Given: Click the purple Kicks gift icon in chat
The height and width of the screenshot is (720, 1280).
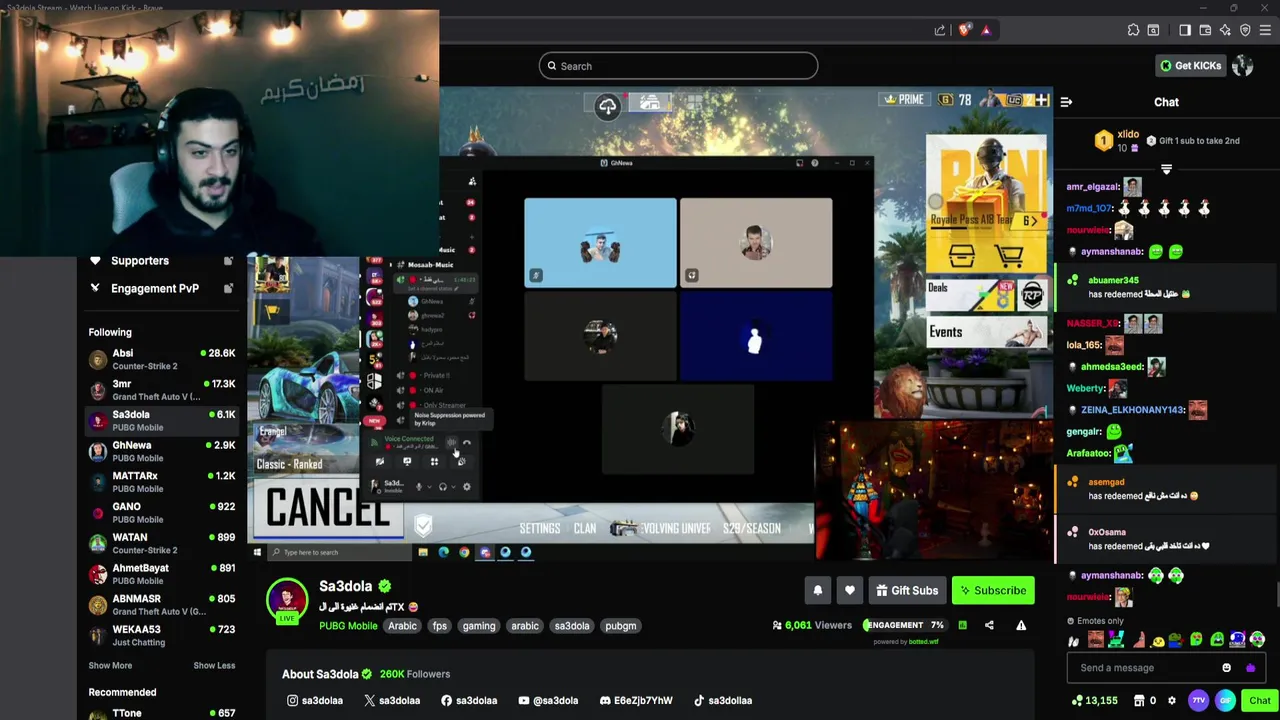Looking at the screenshot, I should pyautogui.click(x=1250, y=668).
